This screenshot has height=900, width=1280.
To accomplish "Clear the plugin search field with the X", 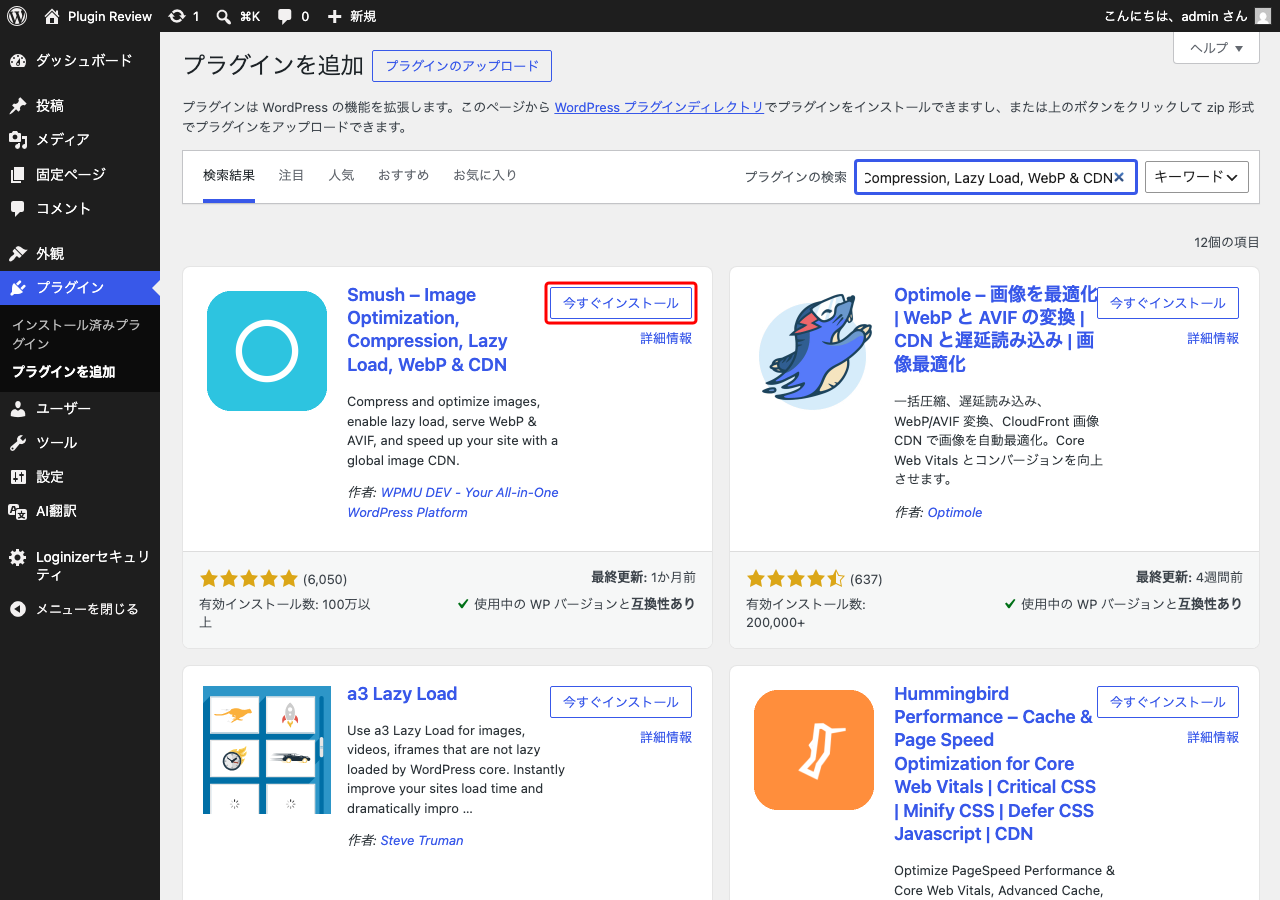I will 1119,177.
